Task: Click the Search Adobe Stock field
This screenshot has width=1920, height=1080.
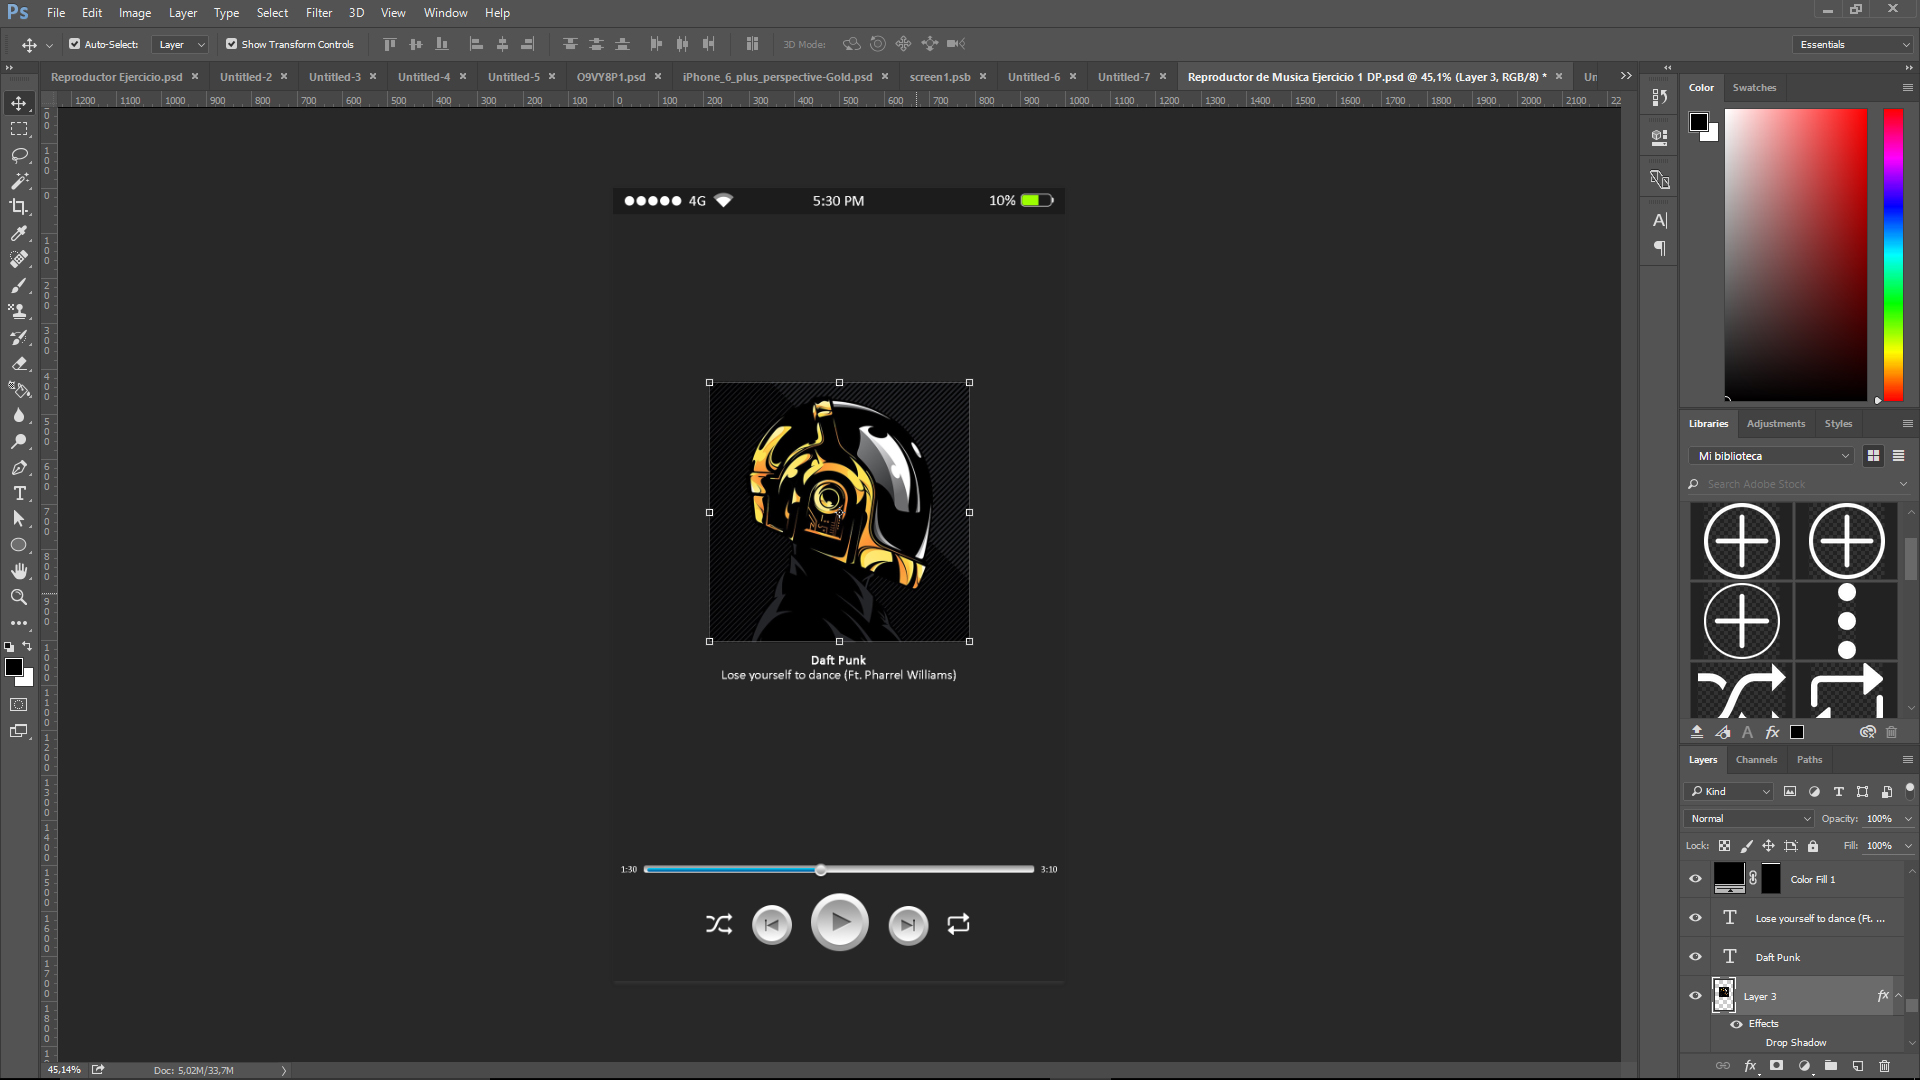Action: (x=1798, y=484)
